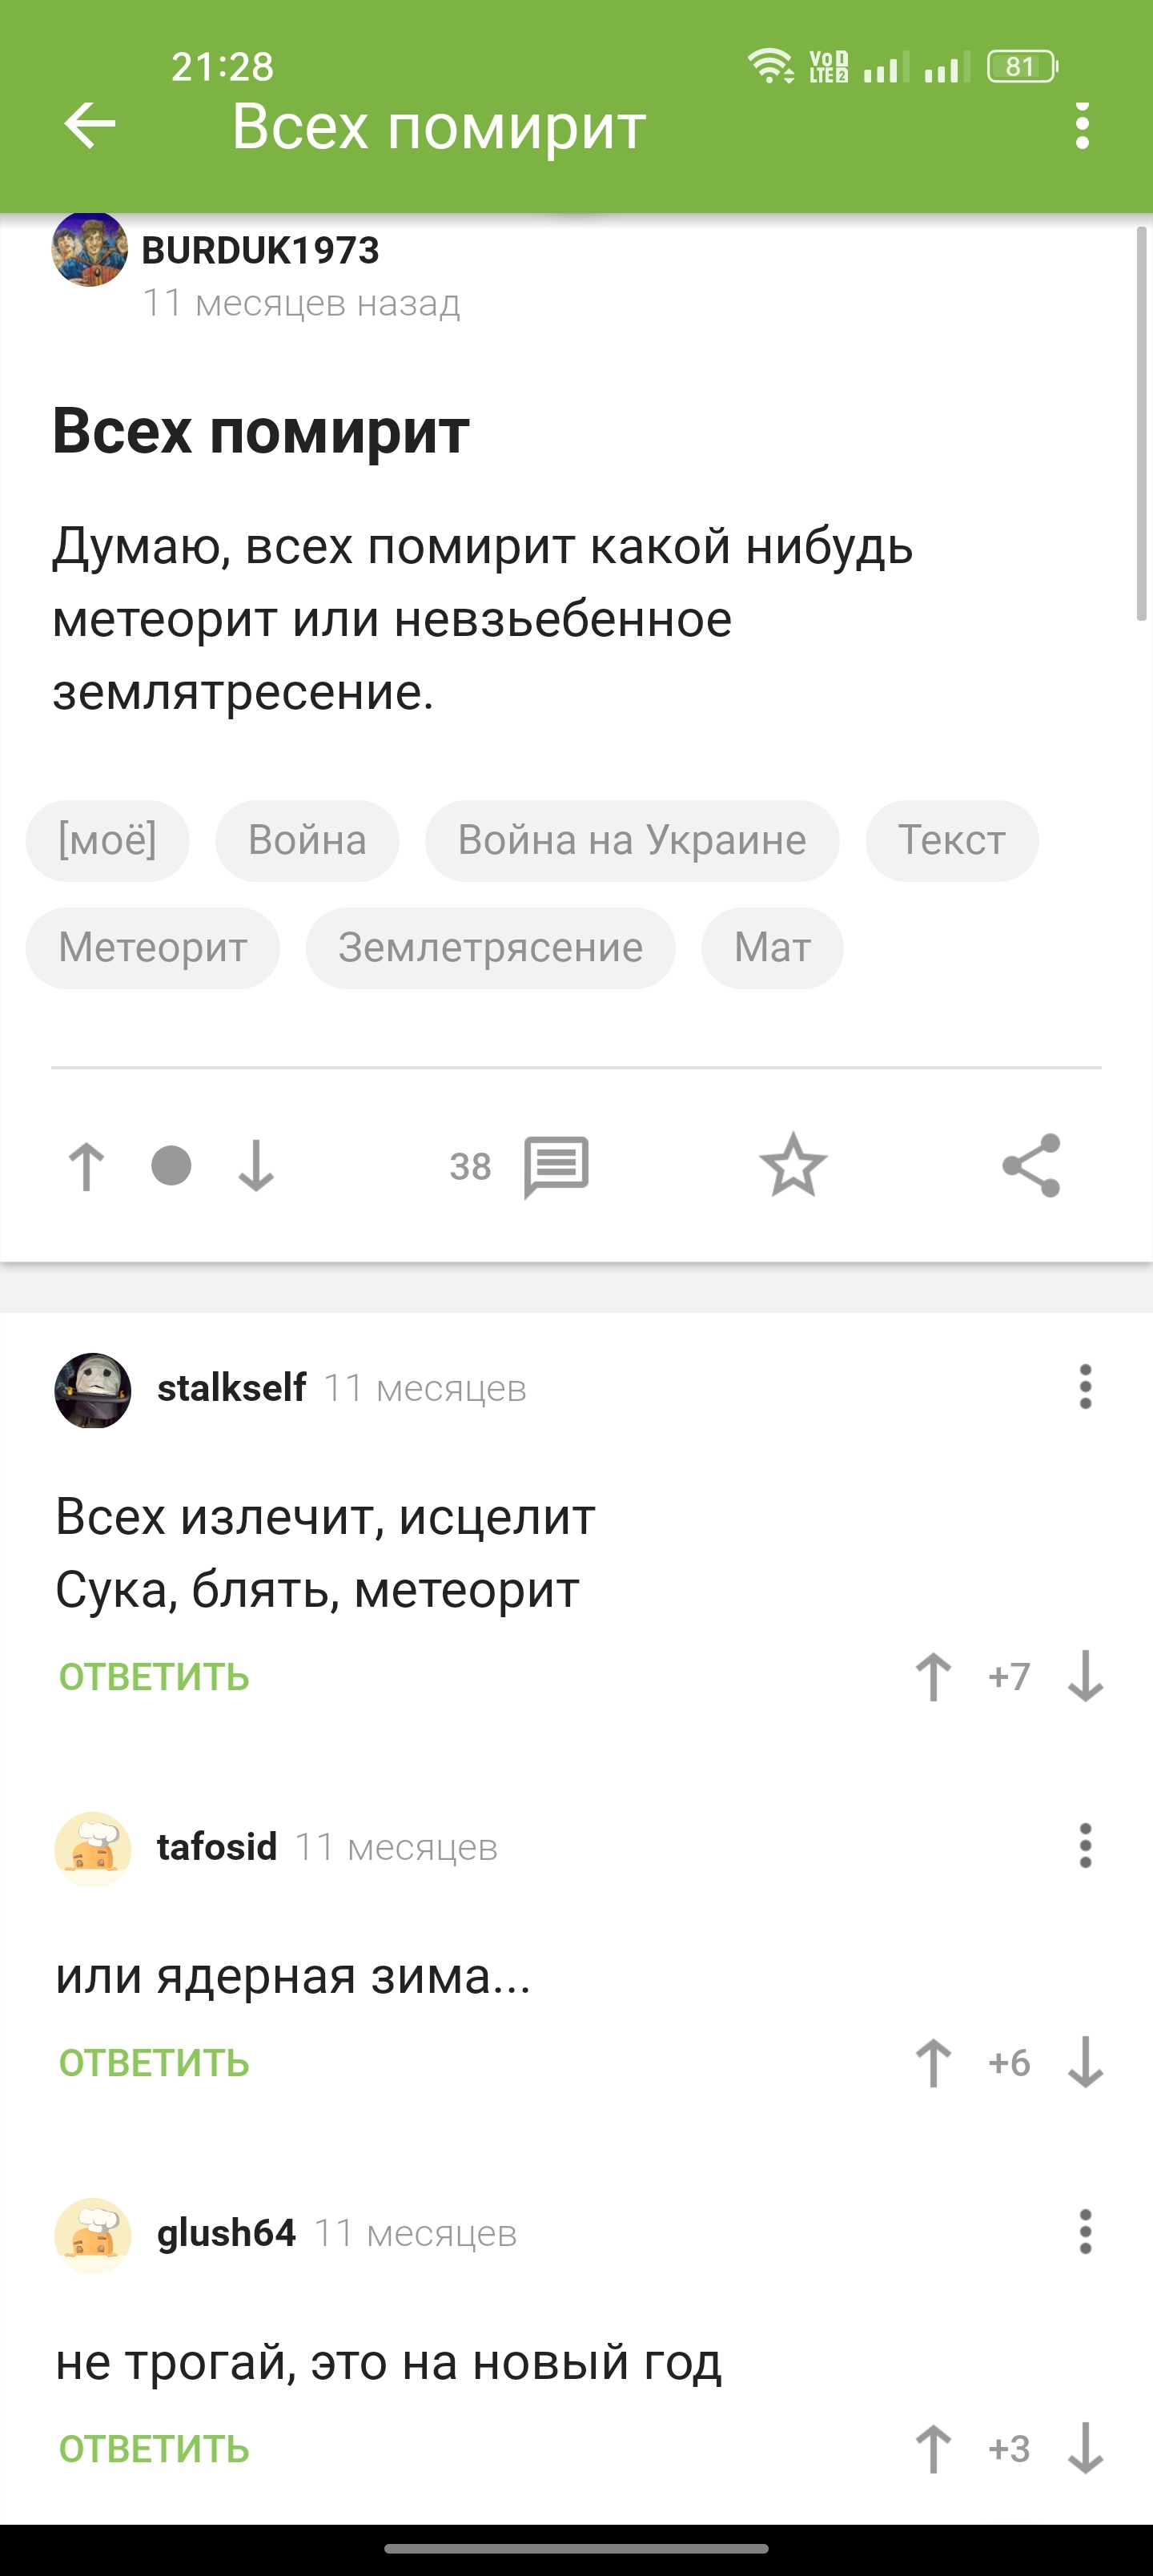The height and width of the screenshot is (2576, 1153).
Task: Upvote glush64's comment
Action: (933, 2448)
